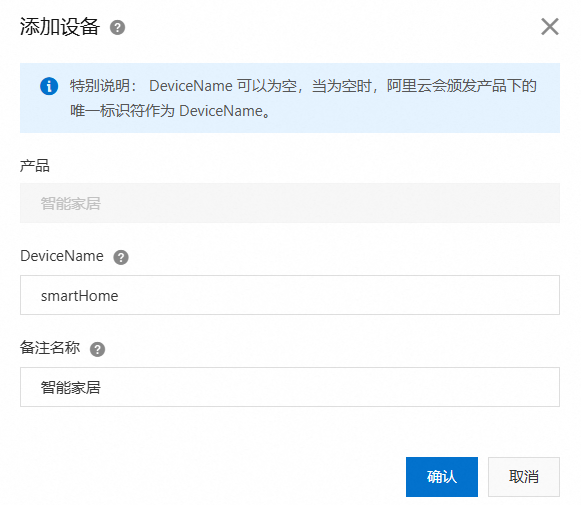Click the 备注名称 field label

pyautogui.click(x=50, y=348)
